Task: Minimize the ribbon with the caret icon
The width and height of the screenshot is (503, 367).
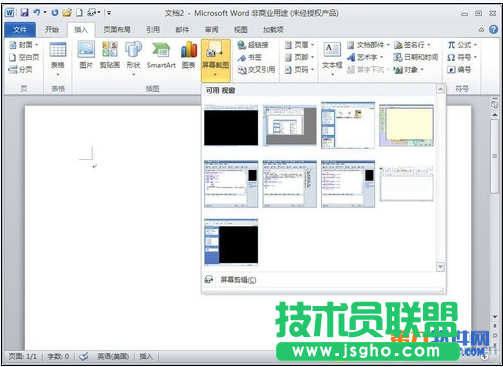Action: (x=481, y=30)
